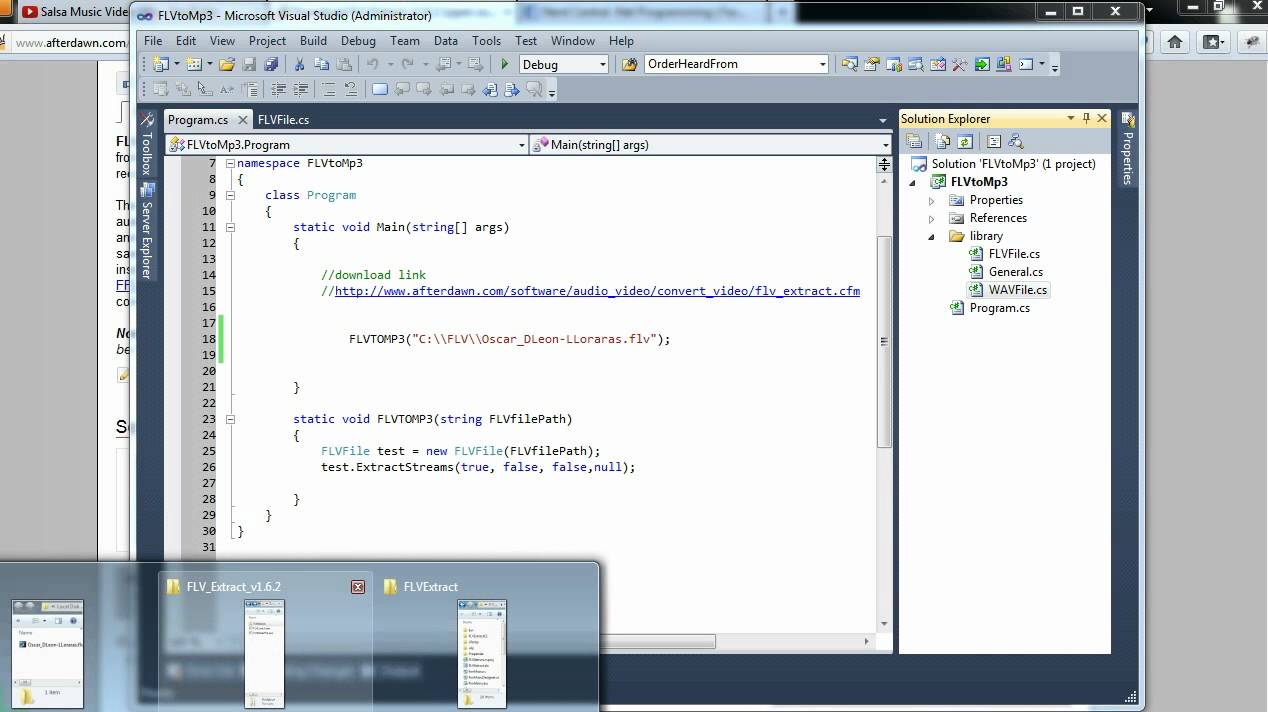Screen dimensions: 1268x712
Task: Open the Build menu
Action: pos(313,41)
